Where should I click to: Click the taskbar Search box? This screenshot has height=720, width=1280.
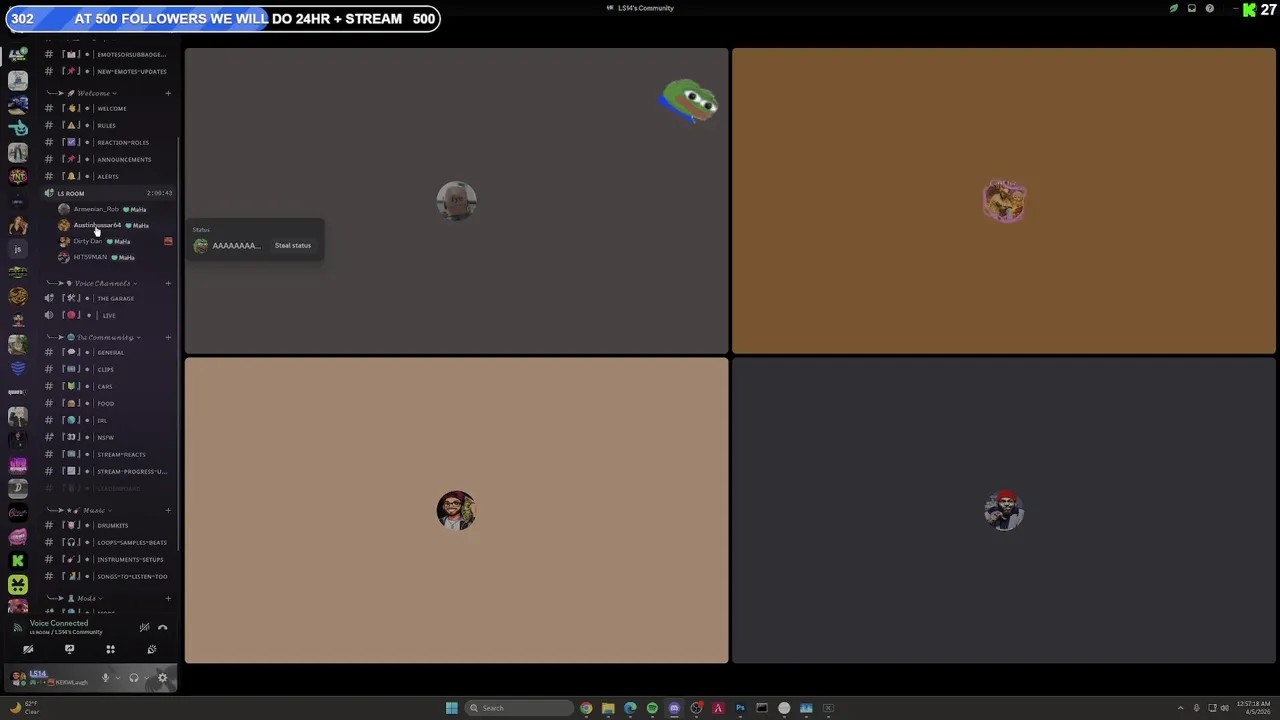[519, 708]
